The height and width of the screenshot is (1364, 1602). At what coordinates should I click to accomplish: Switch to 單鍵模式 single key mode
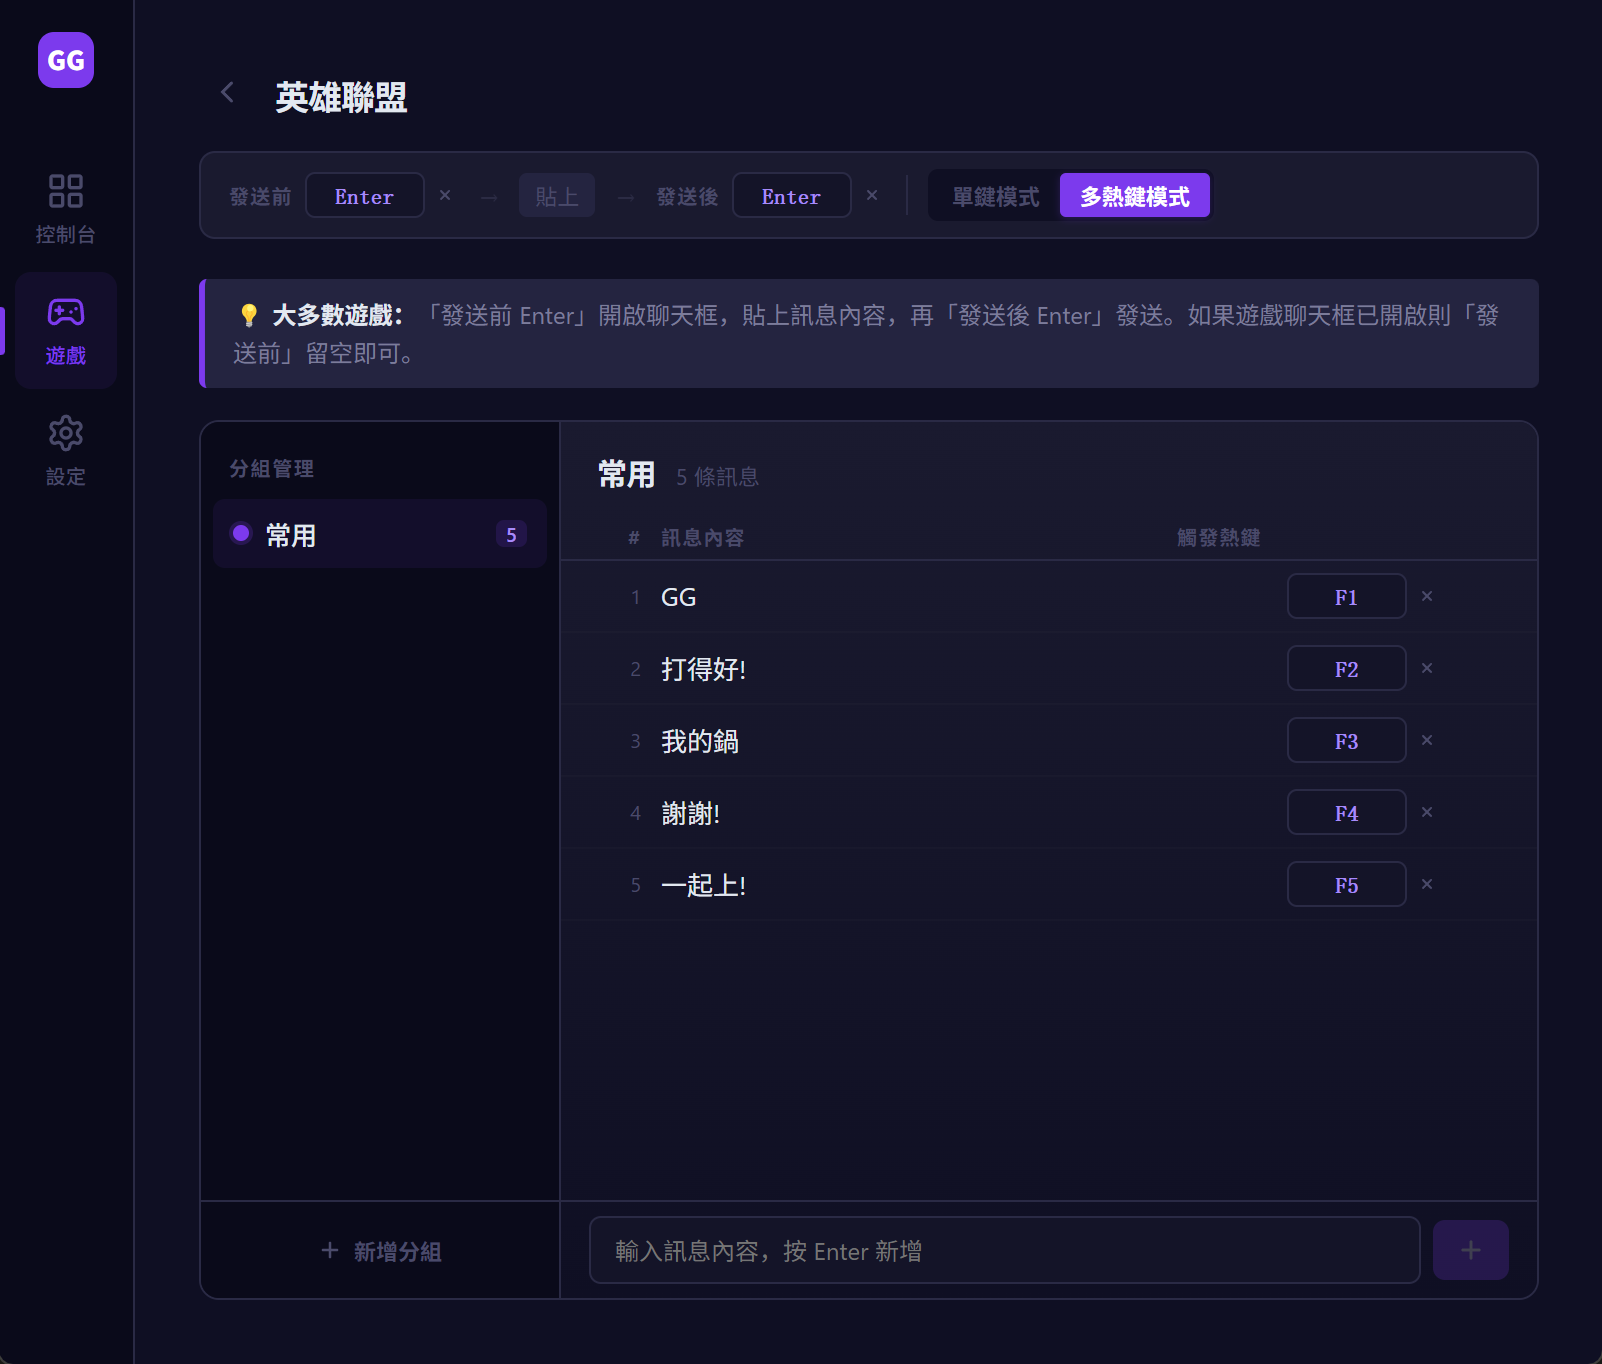(995, 196)
